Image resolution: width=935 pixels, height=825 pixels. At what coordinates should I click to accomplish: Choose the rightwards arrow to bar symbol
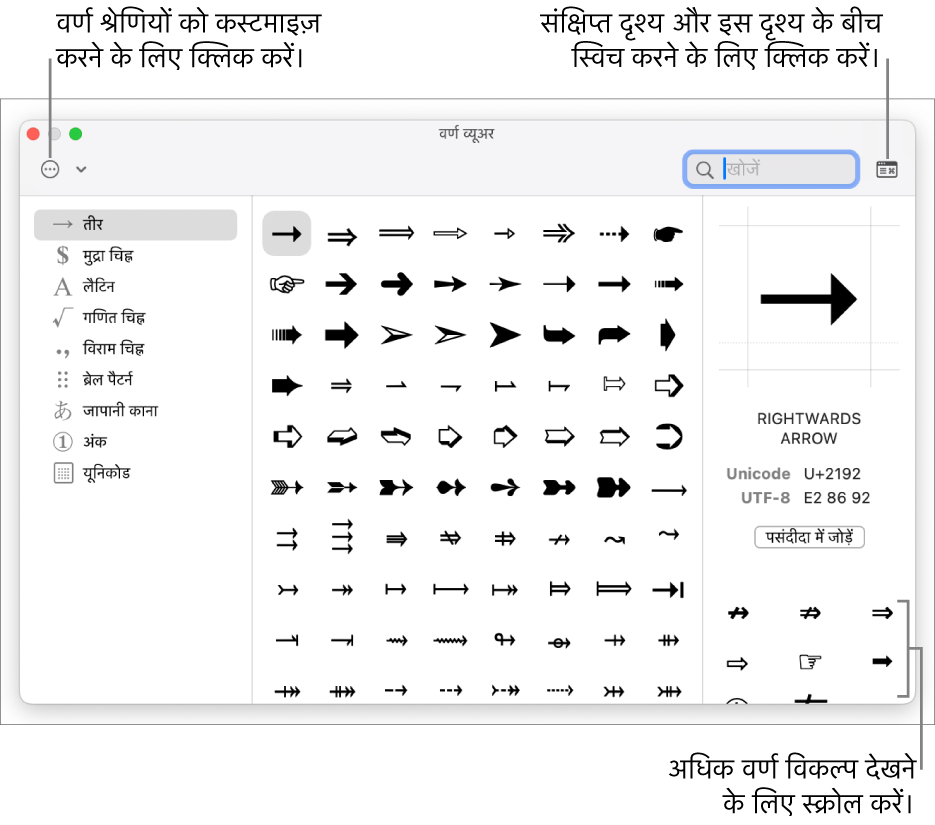[668, 590]
